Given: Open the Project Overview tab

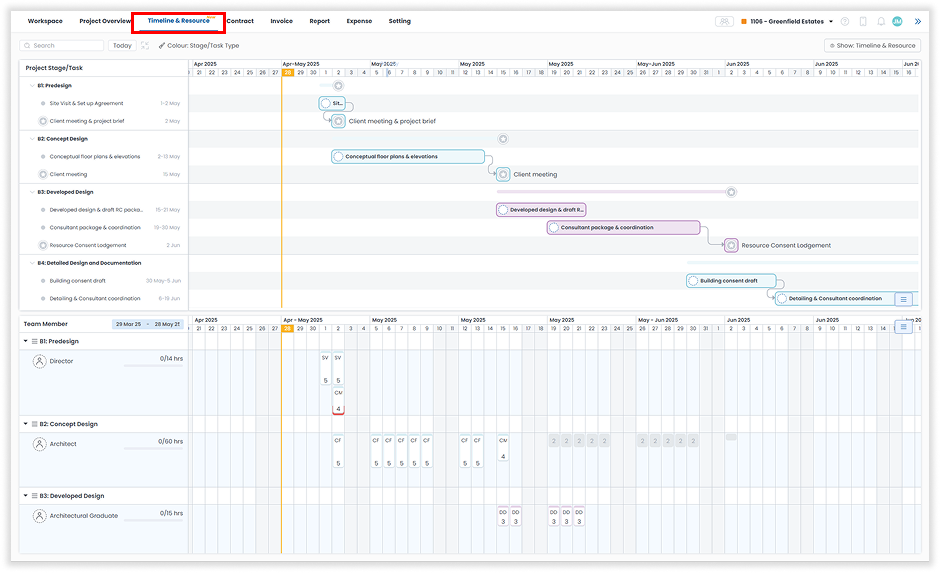Looking at the screenshot, I should pyautogui.click(x=105, y=21).
